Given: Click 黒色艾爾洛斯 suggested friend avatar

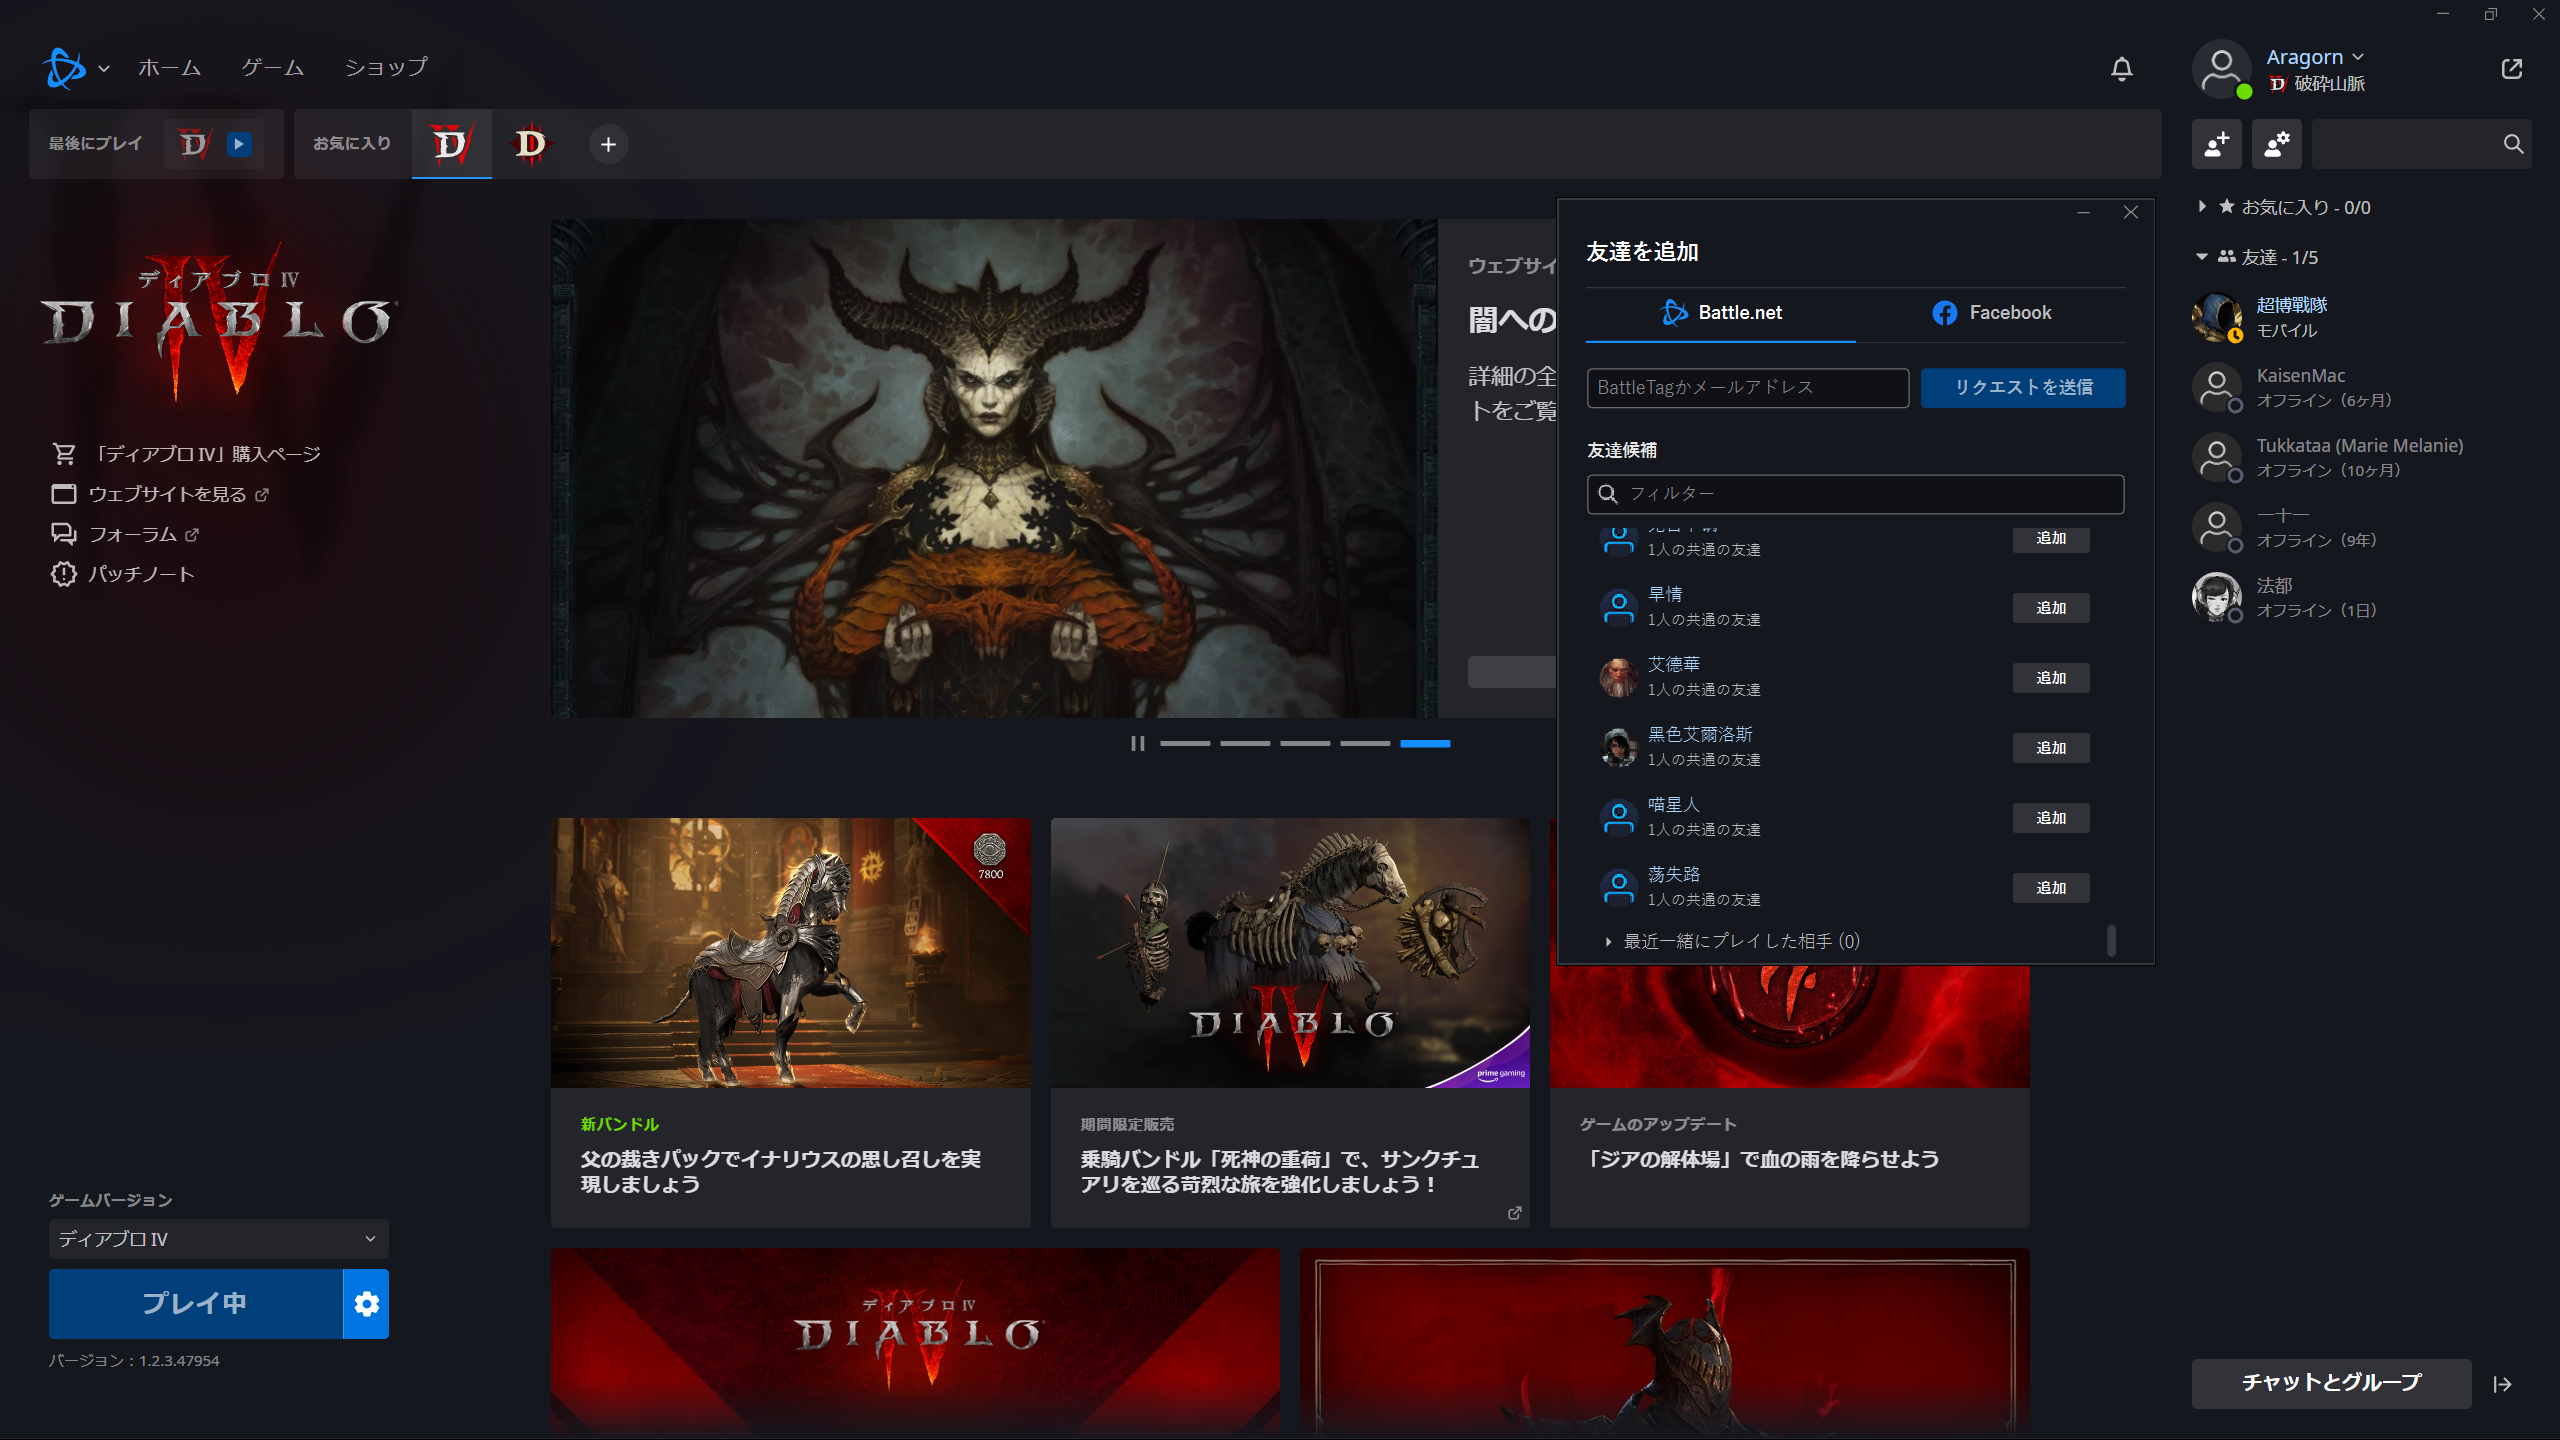Looking at the screenshot, I should coord(1618,747).
